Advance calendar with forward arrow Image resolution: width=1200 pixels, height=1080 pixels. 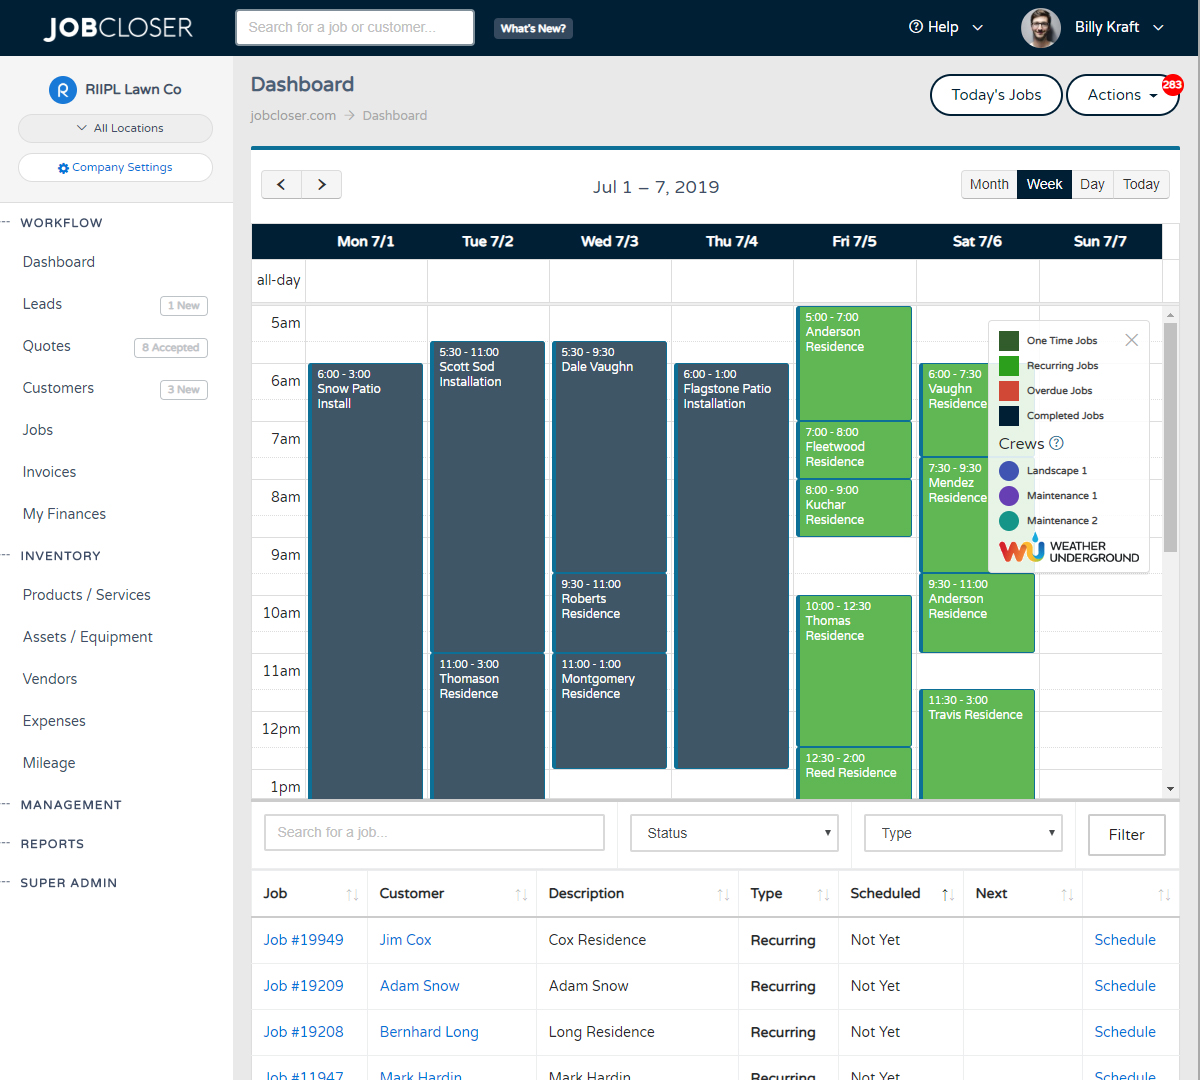[x=321, y=184]
